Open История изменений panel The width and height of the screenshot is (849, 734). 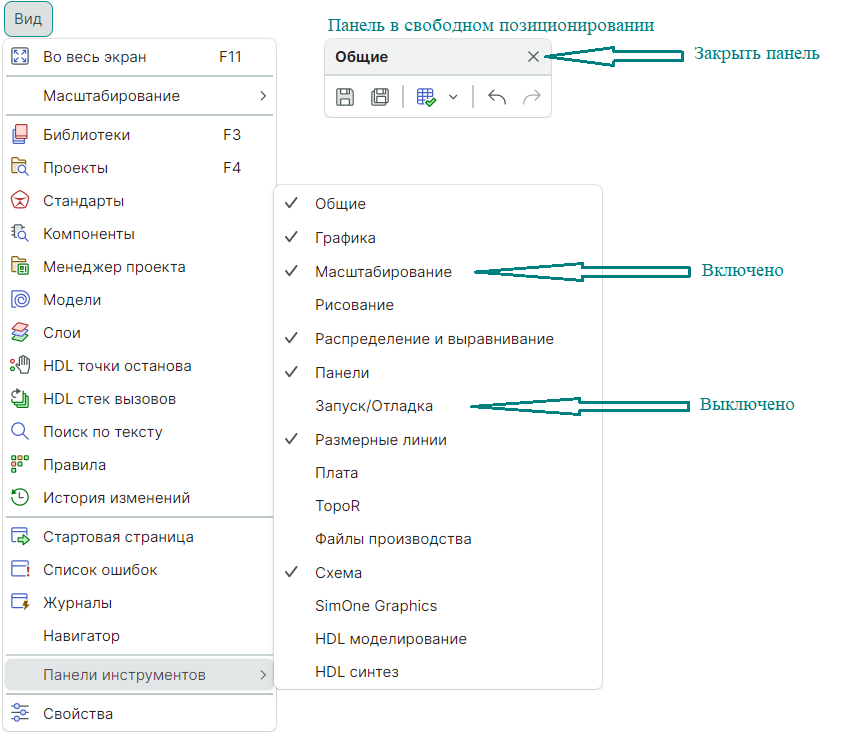pyautogui.click(x=115, y=498)
